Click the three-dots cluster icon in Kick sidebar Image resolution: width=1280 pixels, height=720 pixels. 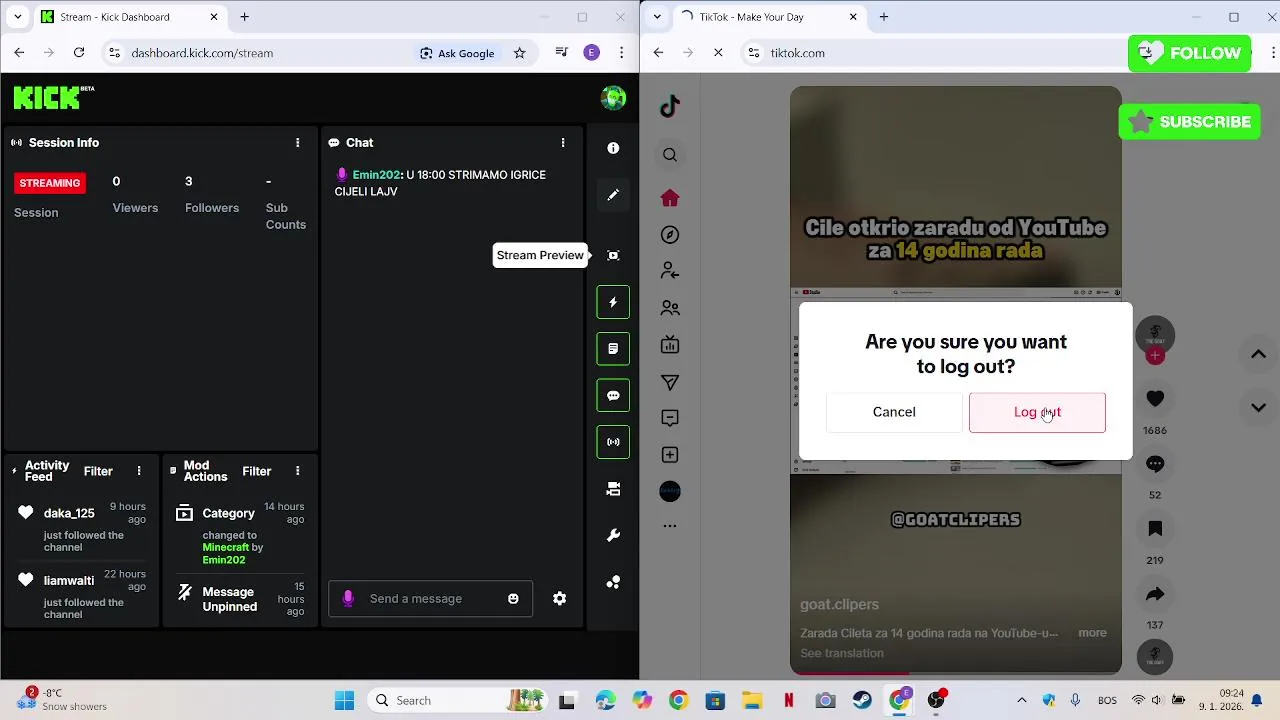pyautogui.click(x=613, y=582)
